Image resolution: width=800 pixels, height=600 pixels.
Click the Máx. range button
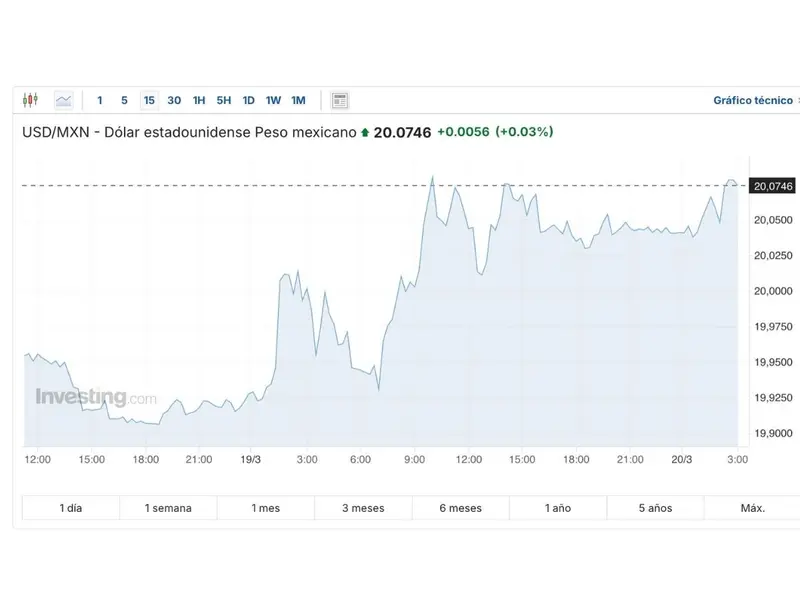coord(752,508)
